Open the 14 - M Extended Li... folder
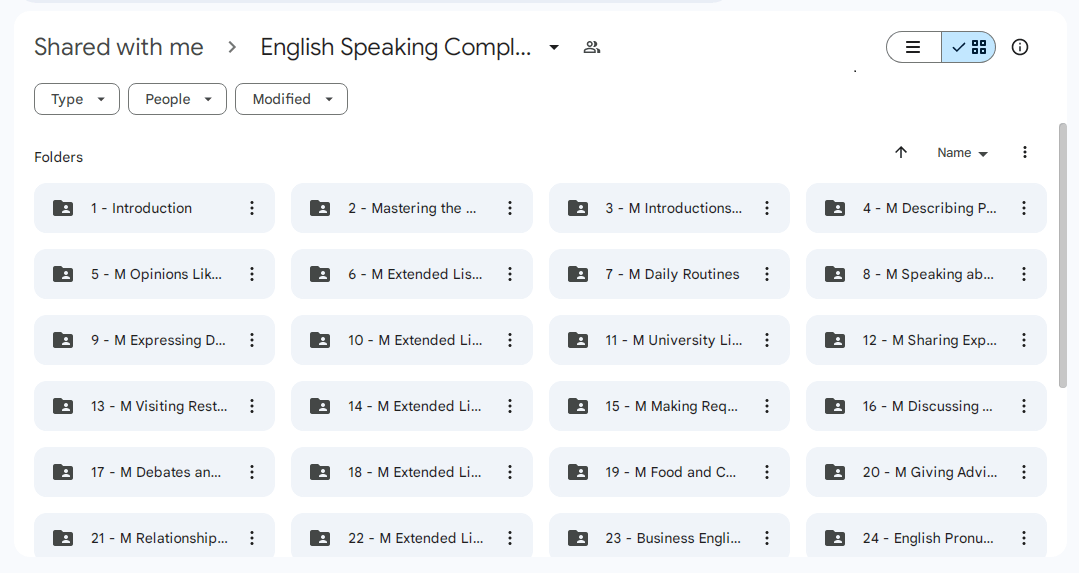 coord(412,406)
